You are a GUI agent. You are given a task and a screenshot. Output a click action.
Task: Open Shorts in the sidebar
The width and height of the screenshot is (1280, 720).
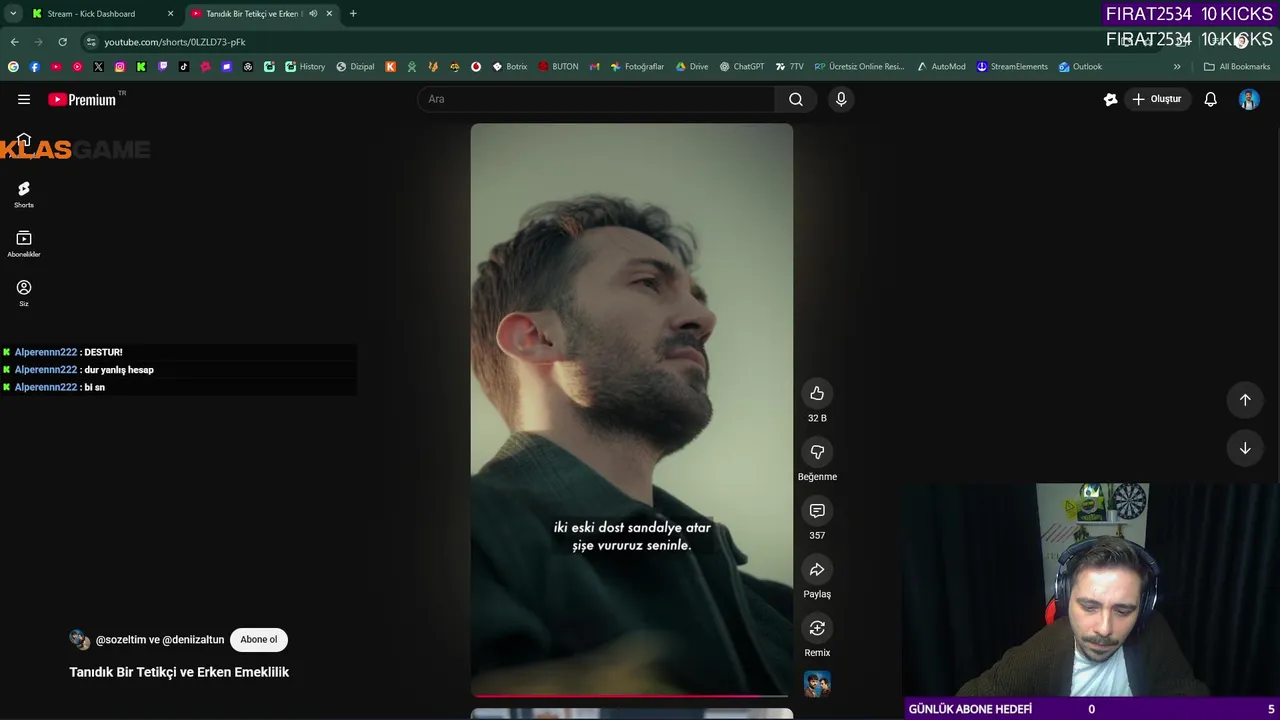tap(24, 194)
